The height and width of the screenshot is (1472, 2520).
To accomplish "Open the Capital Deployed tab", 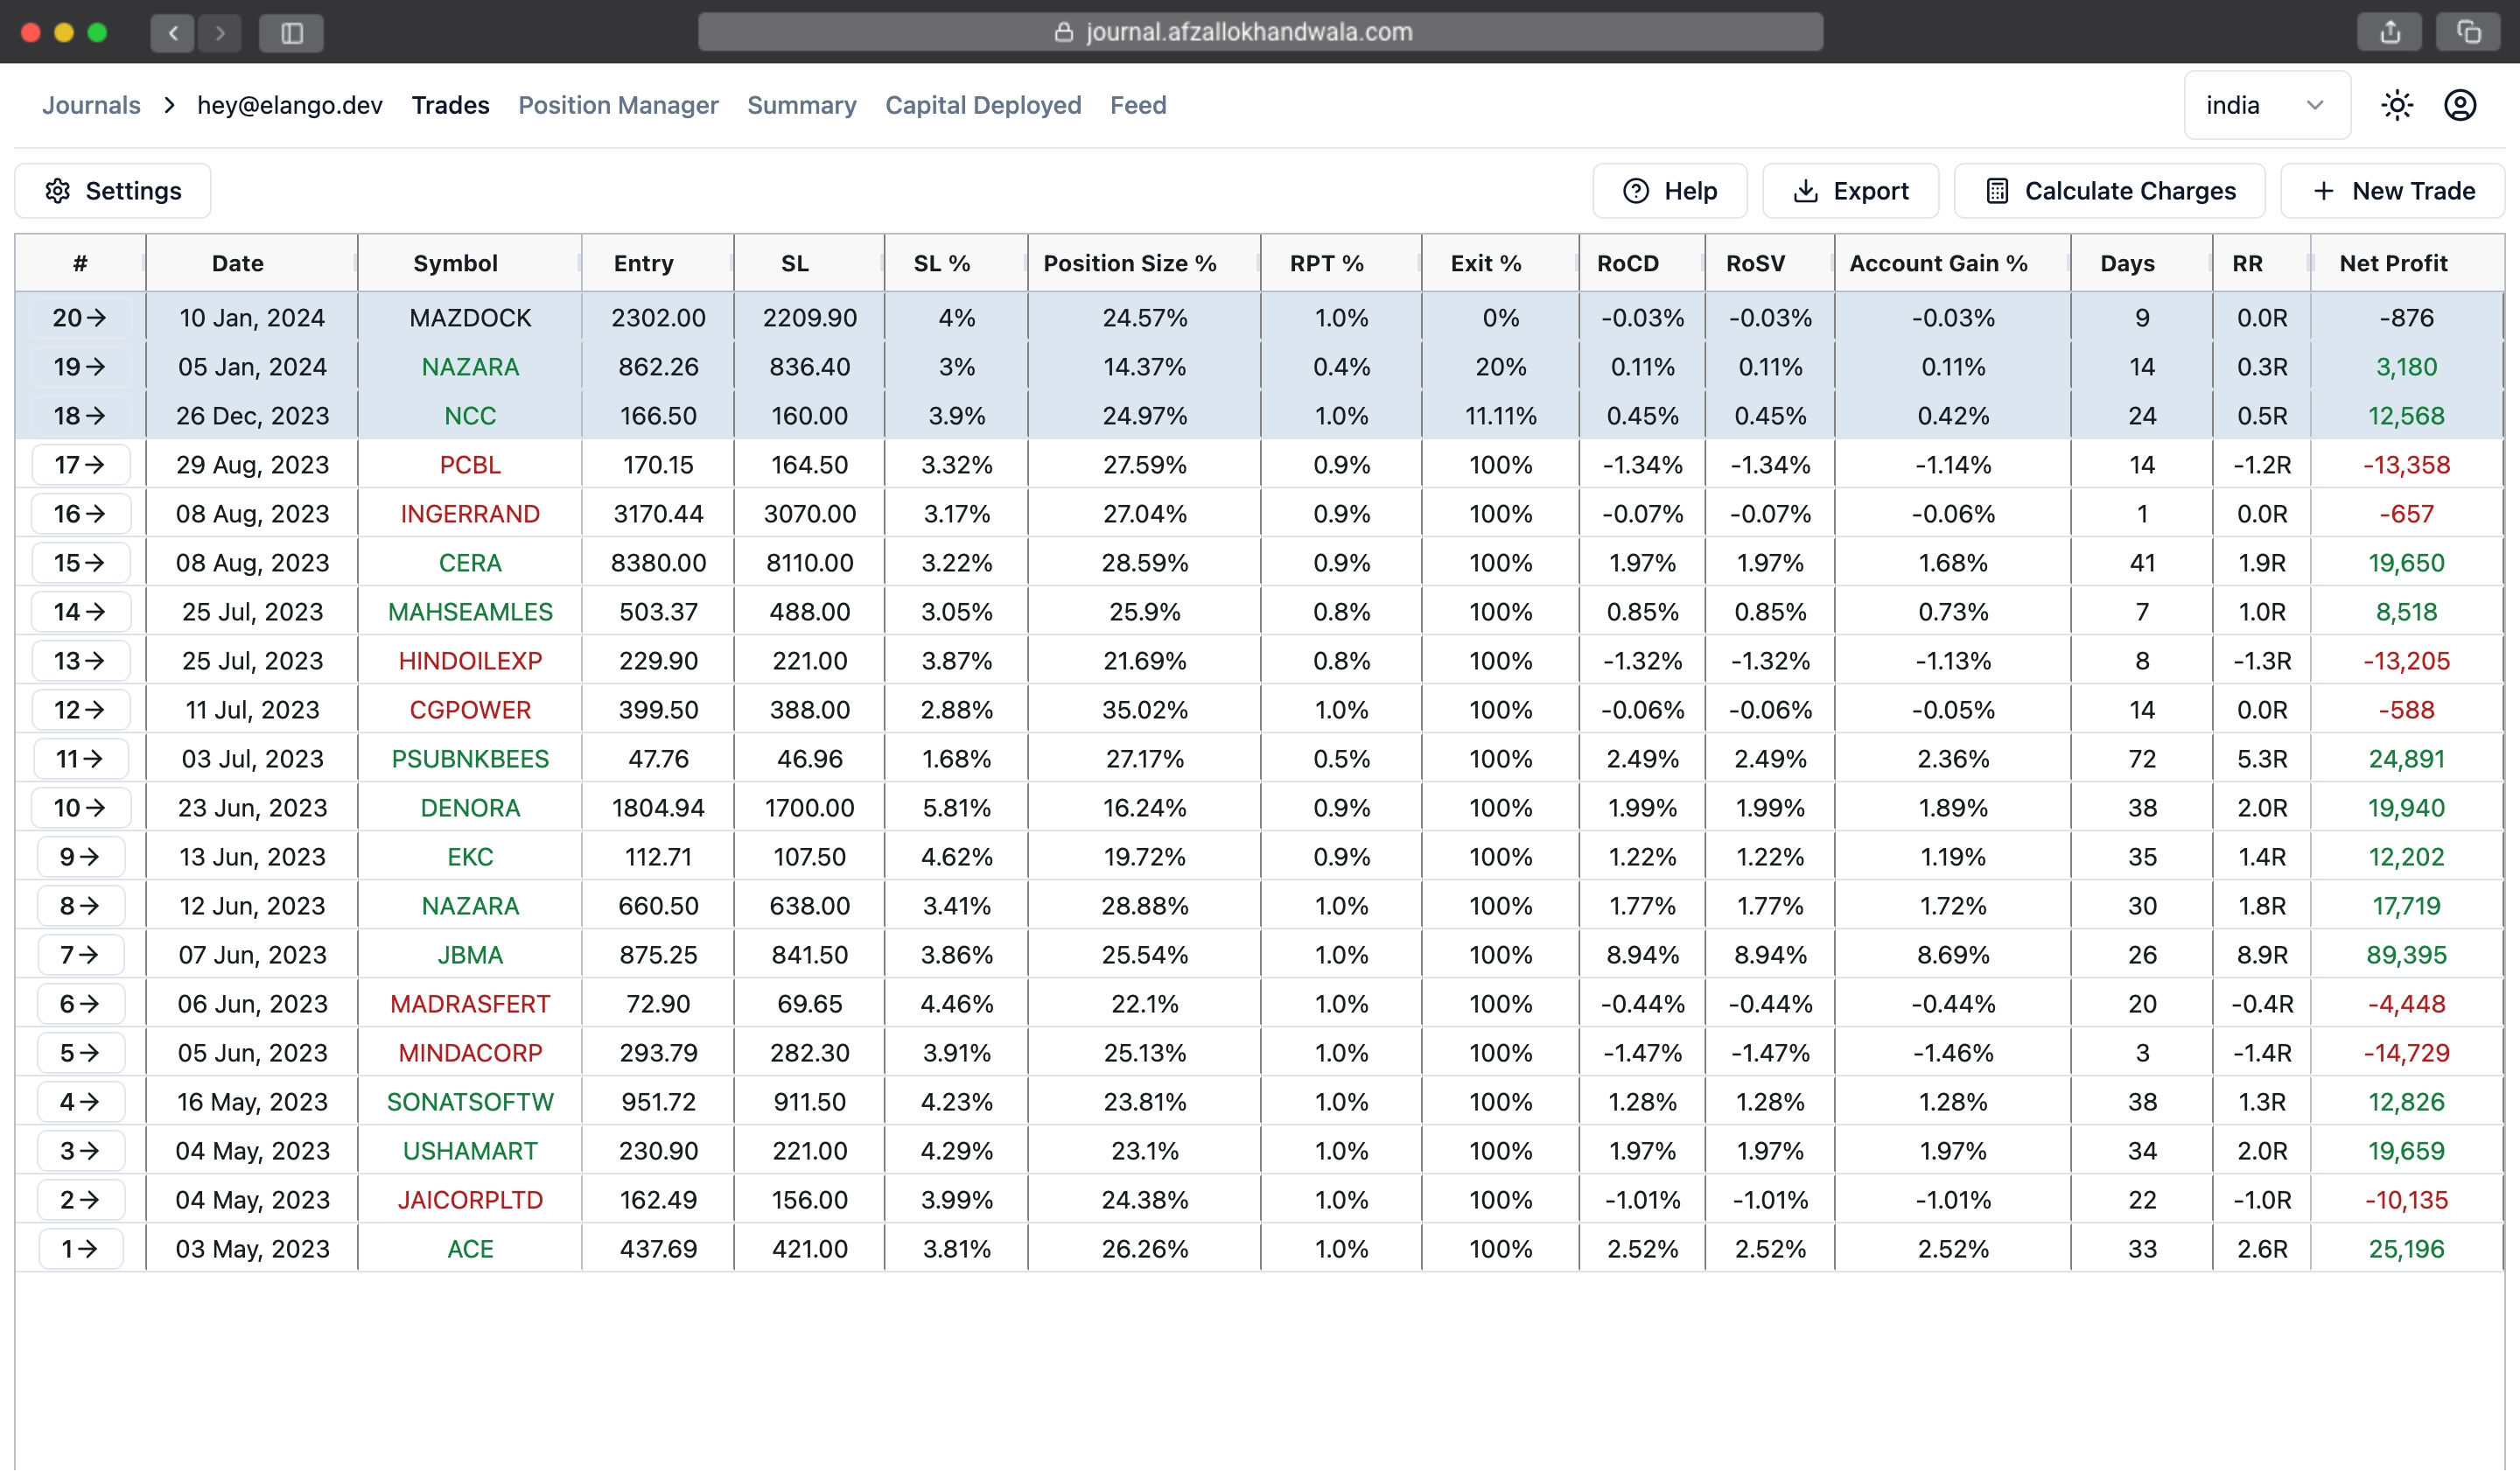I will [982, 105].
